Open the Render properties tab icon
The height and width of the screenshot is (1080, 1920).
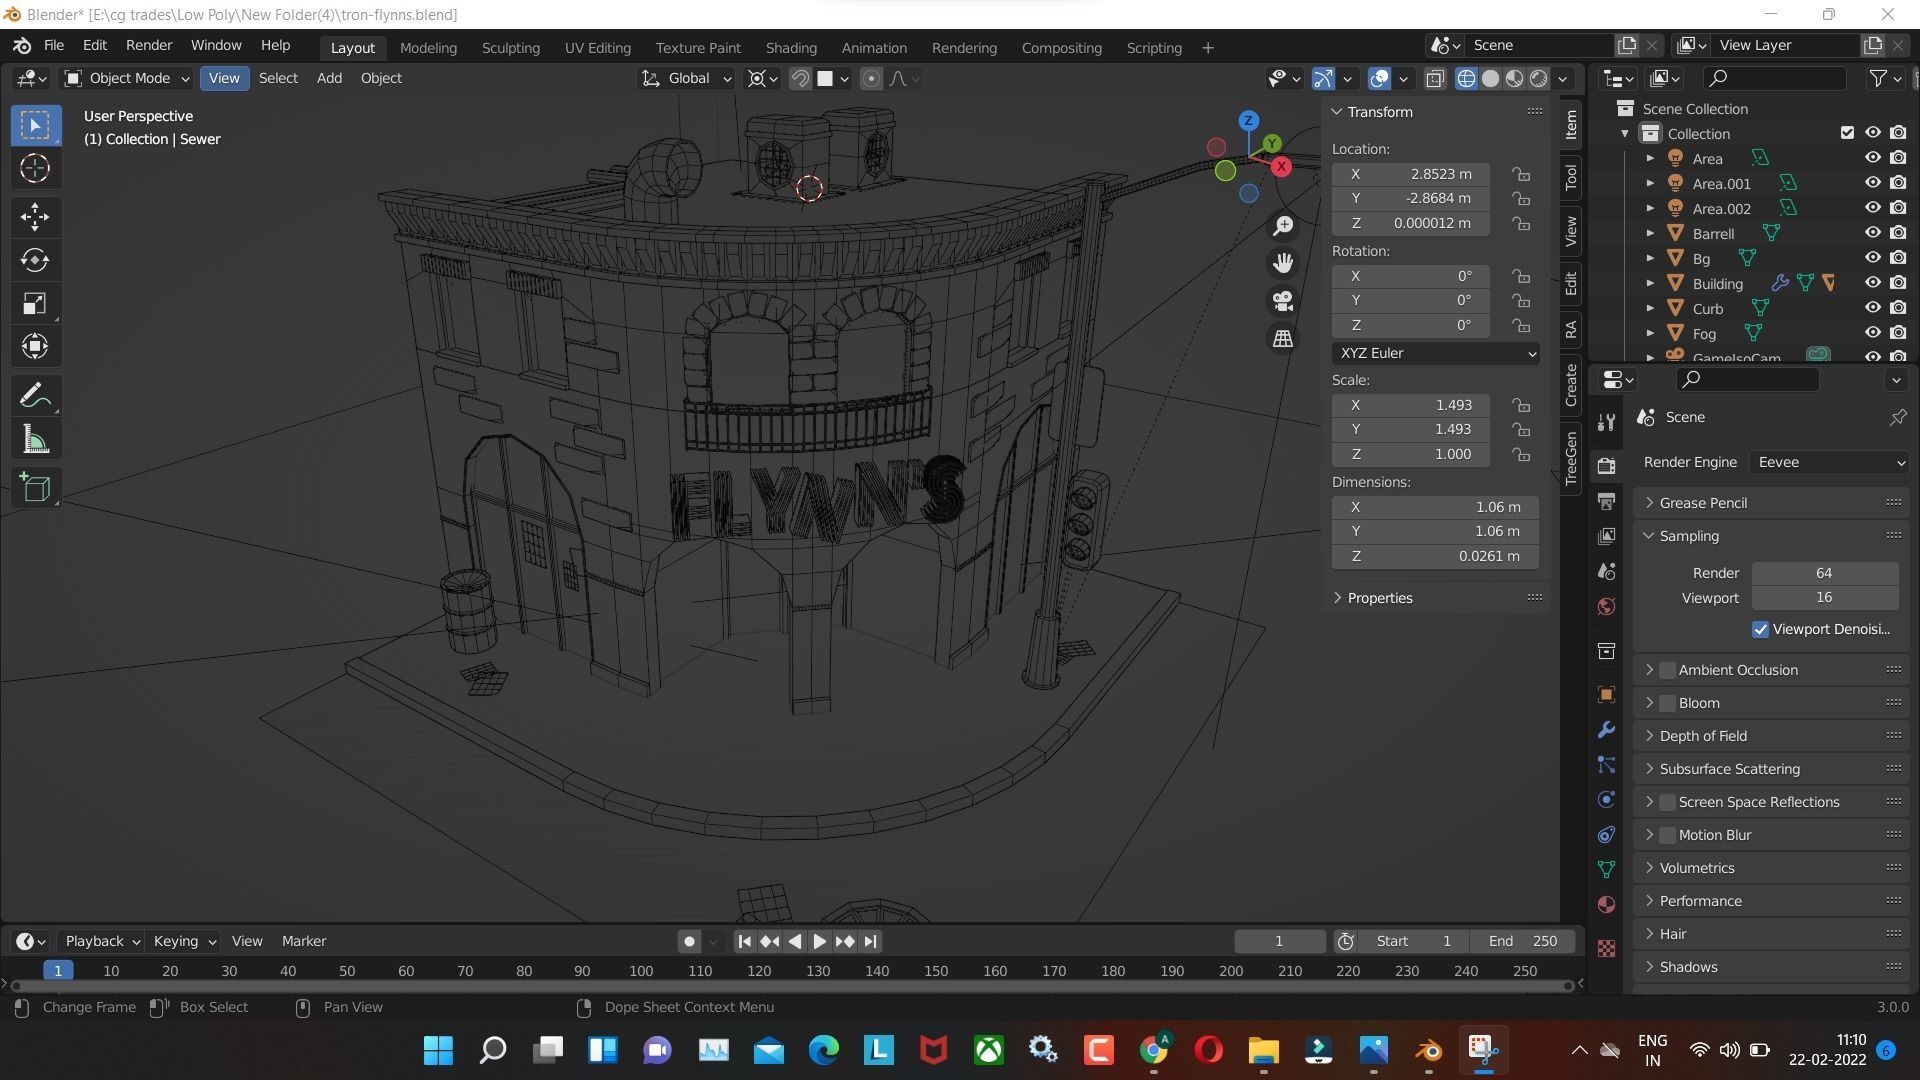coord(1606,466)
